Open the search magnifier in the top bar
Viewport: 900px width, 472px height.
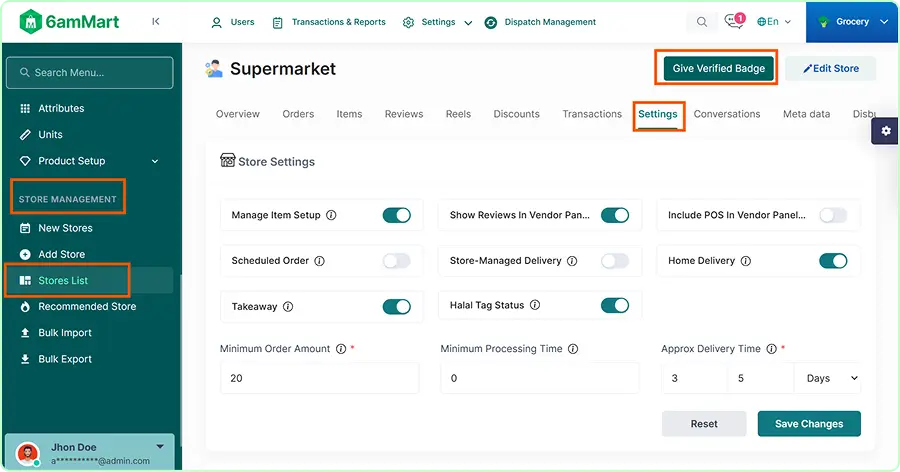[701, 22]
